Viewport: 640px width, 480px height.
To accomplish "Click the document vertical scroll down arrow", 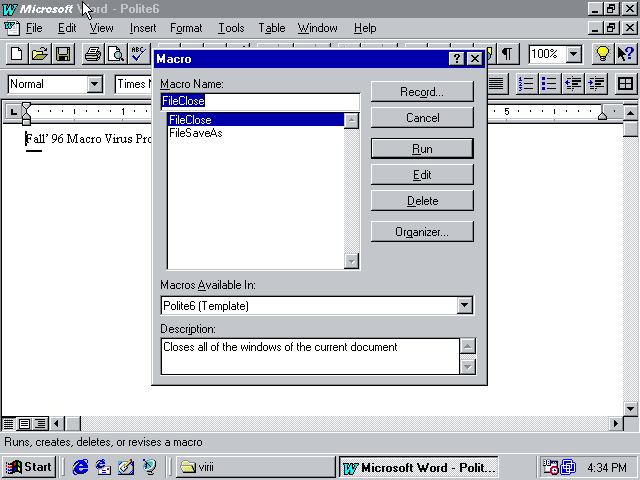I will pyautogui.click(x=630, y=409).
